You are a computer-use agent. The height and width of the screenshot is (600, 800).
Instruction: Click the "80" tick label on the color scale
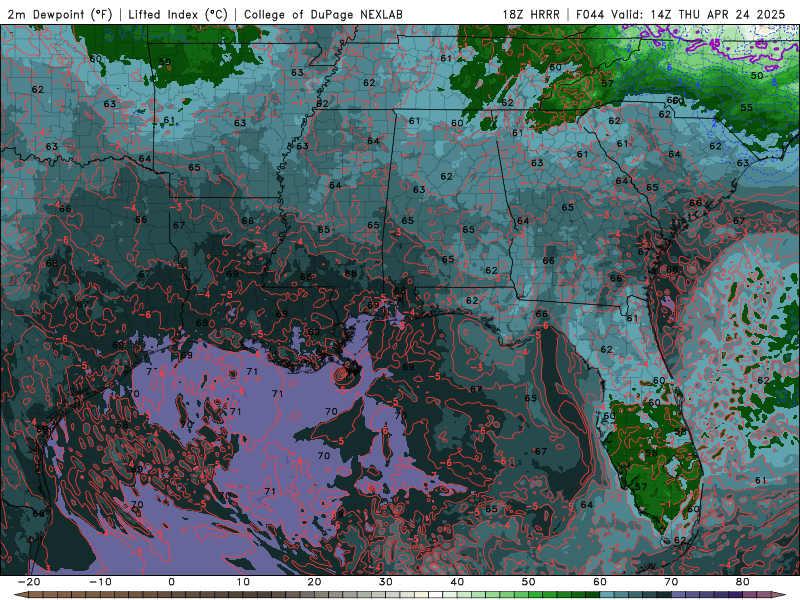[x=743, y=582]
